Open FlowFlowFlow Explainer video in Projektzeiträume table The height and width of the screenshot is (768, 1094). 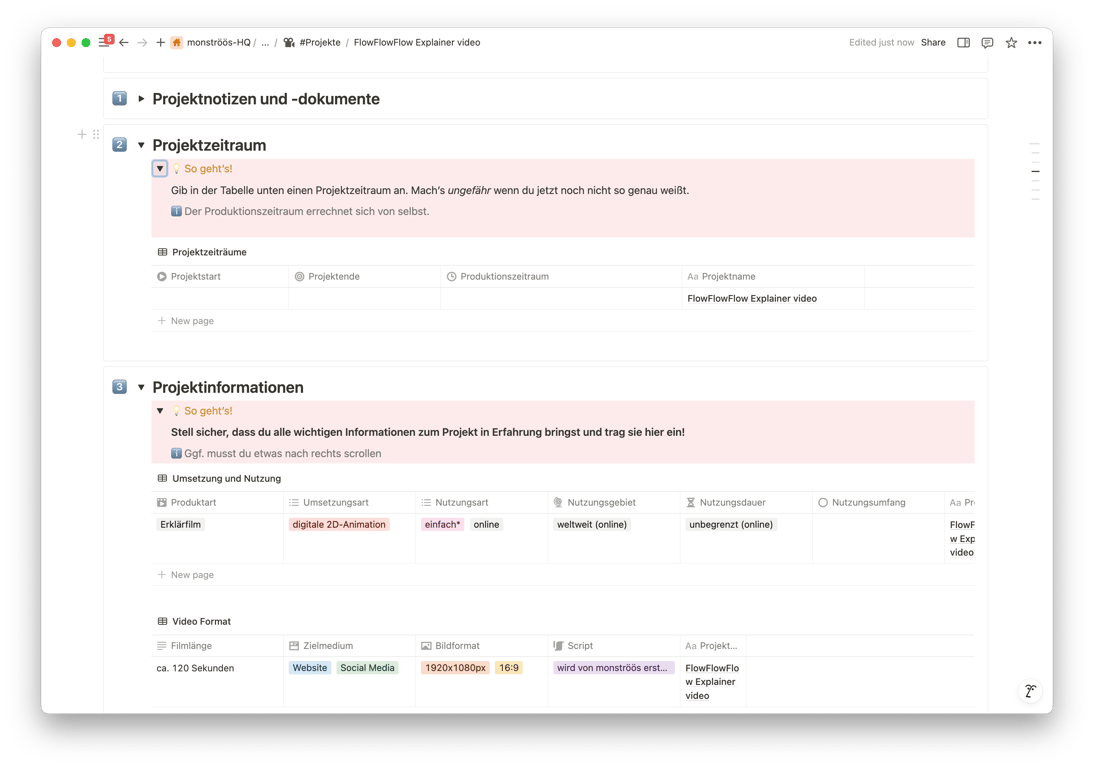click(751, 299)
